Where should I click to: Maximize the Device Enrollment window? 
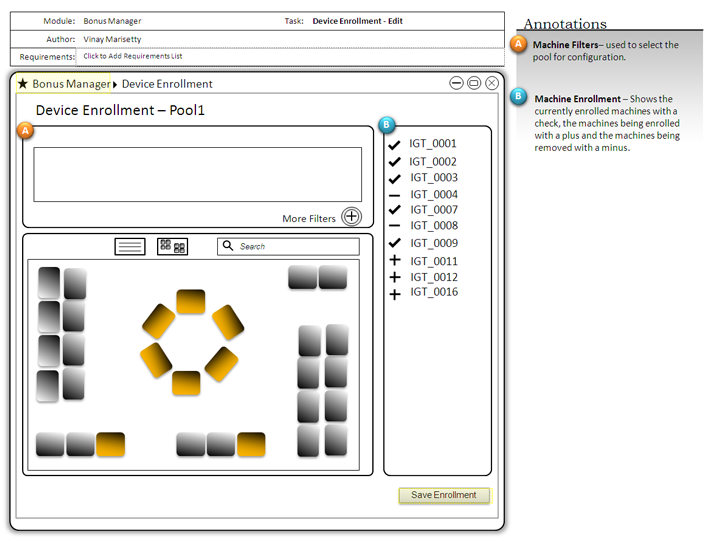point(474,83)
